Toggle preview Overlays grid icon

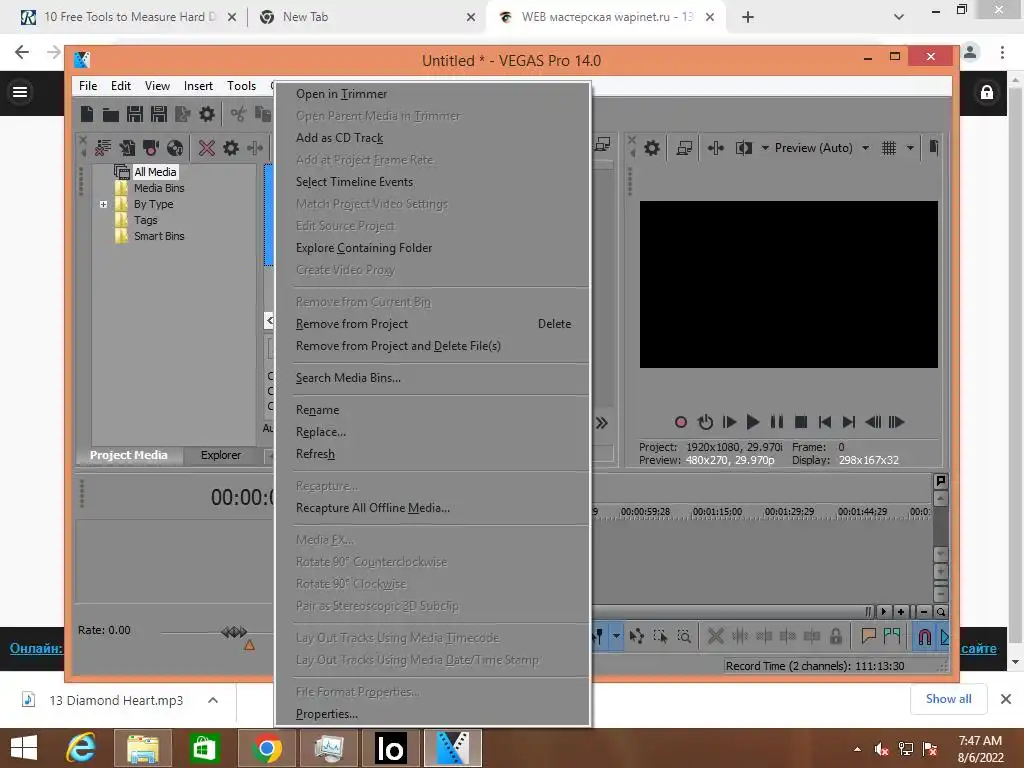click(x=889, y=148)
